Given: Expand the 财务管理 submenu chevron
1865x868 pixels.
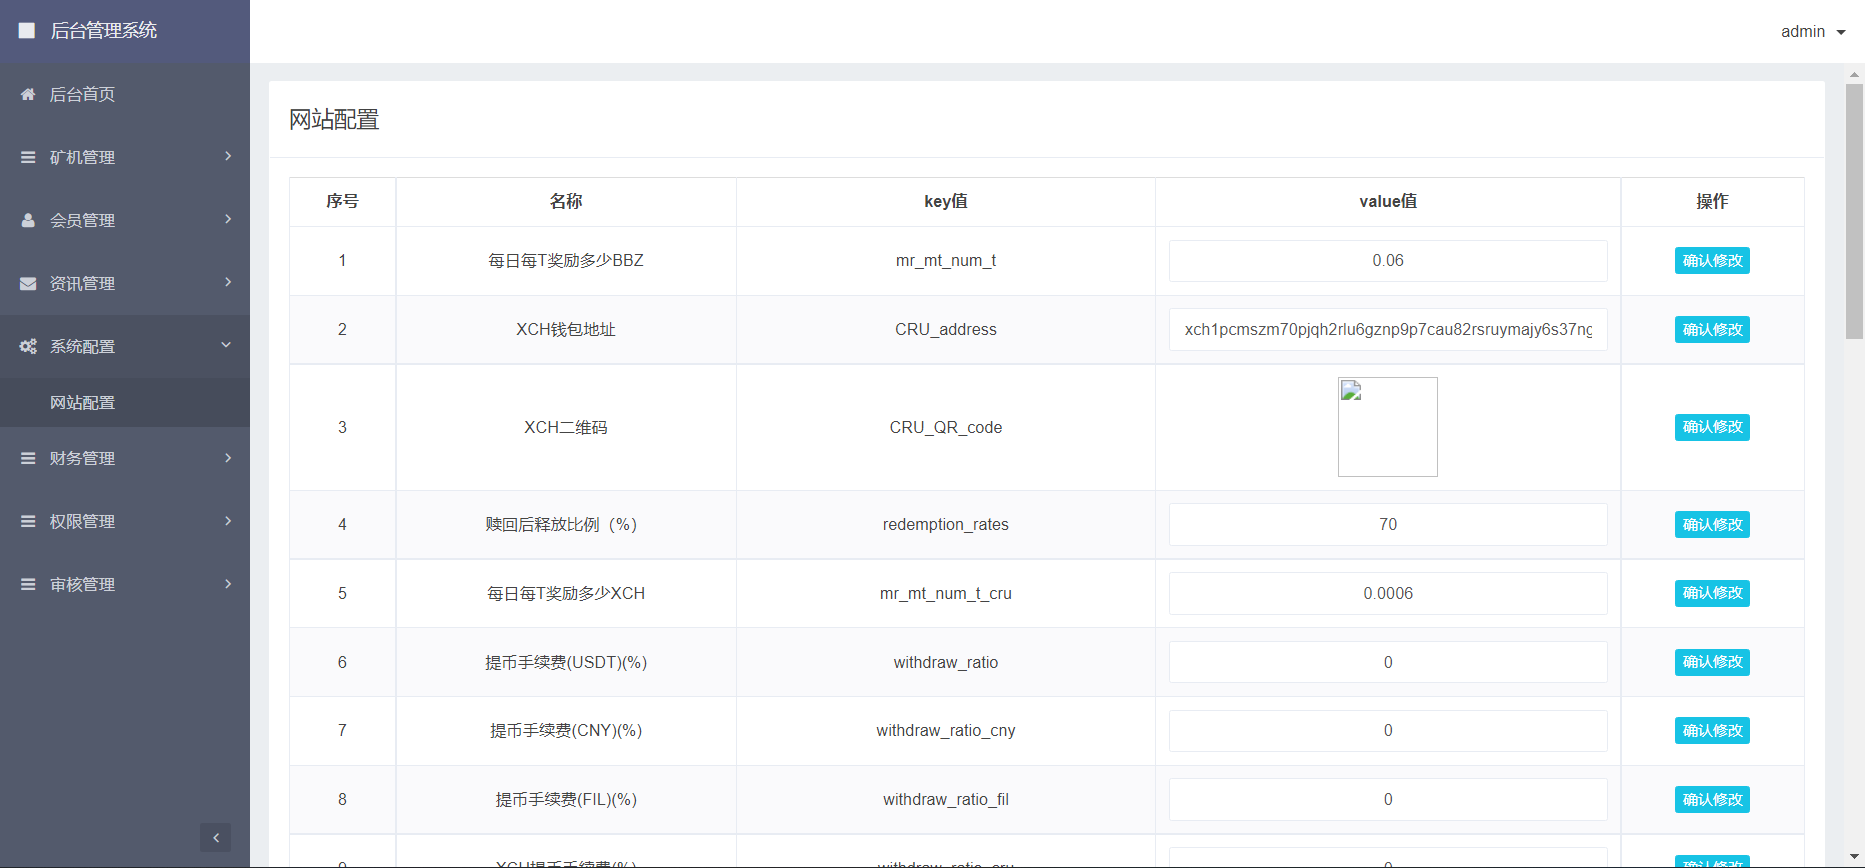Looking at the screenshot, I should (228, 458).
